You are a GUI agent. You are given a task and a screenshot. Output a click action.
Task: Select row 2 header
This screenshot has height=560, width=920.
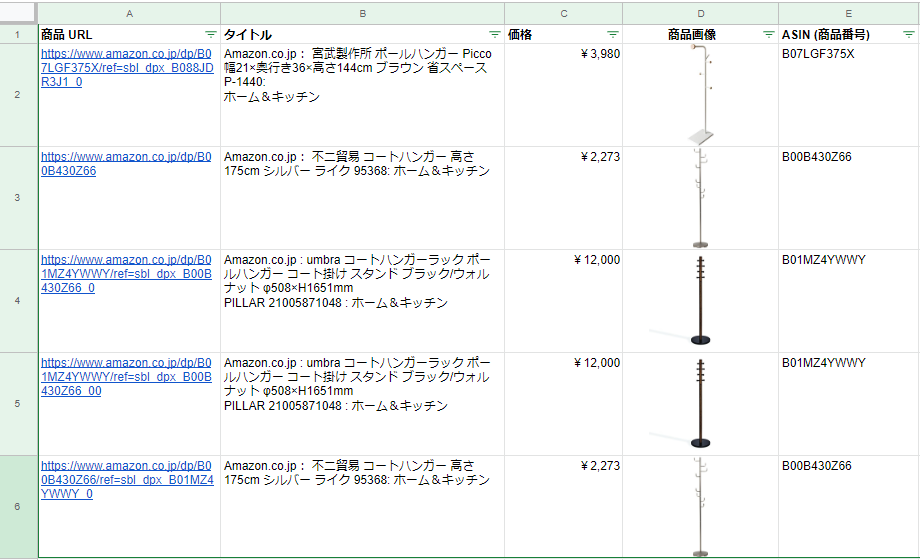click(18, 95)
